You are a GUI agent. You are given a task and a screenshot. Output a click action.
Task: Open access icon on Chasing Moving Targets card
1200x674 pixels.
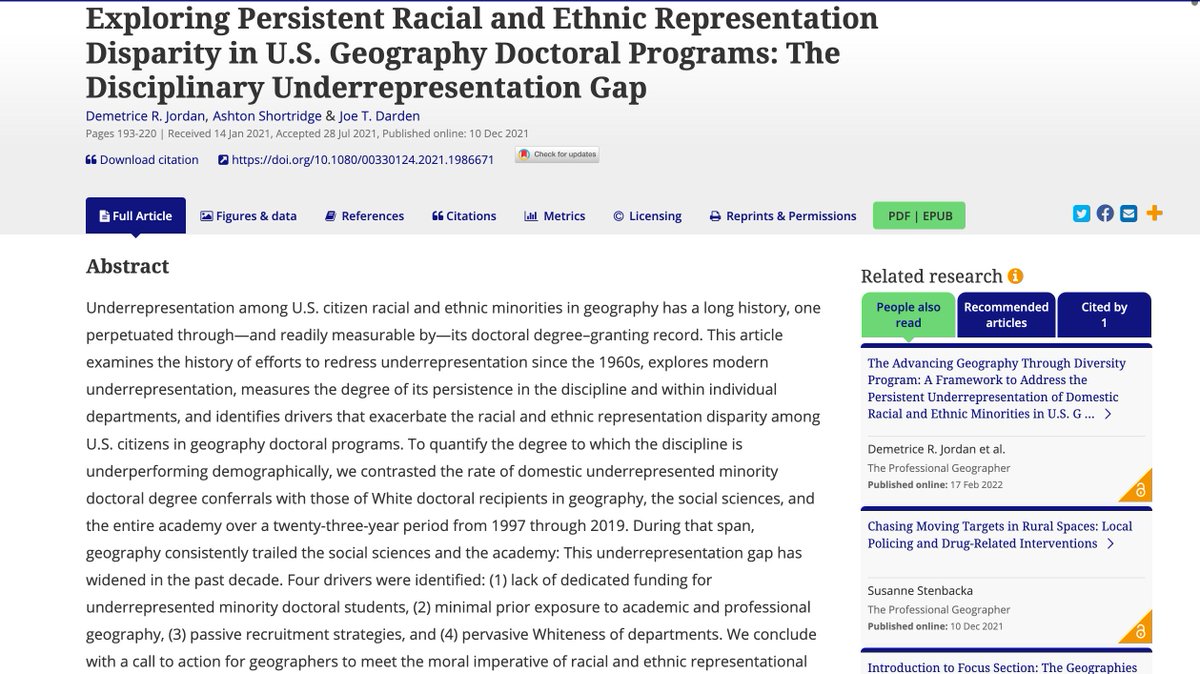[1135, 626]
